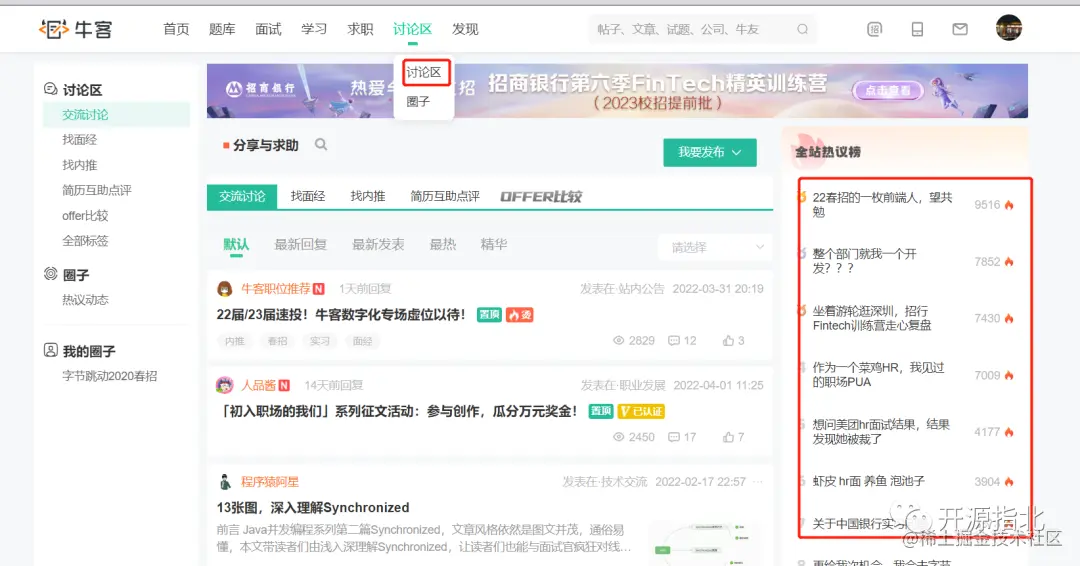
Task: Click the 实习 tag on first post
Action: pos(320,341)
